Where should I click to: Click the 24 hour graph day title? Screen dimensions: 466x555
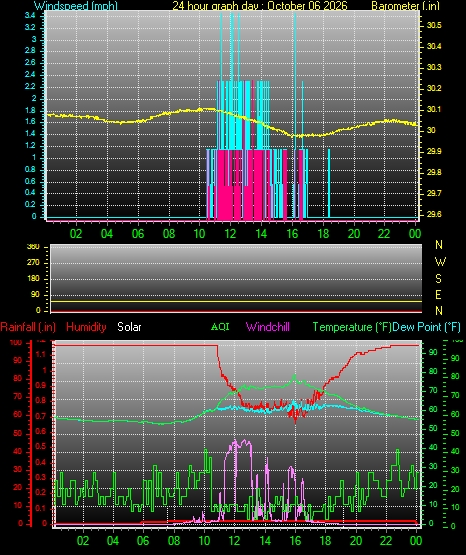(x=260, y=6)
